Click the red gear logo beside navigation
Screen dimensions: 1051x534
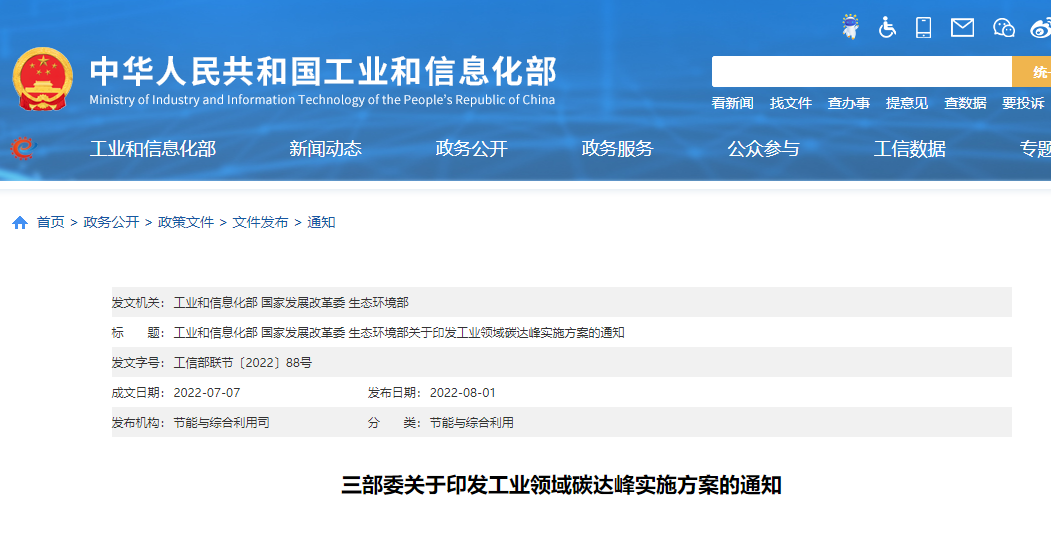click(x=23, y=148)
